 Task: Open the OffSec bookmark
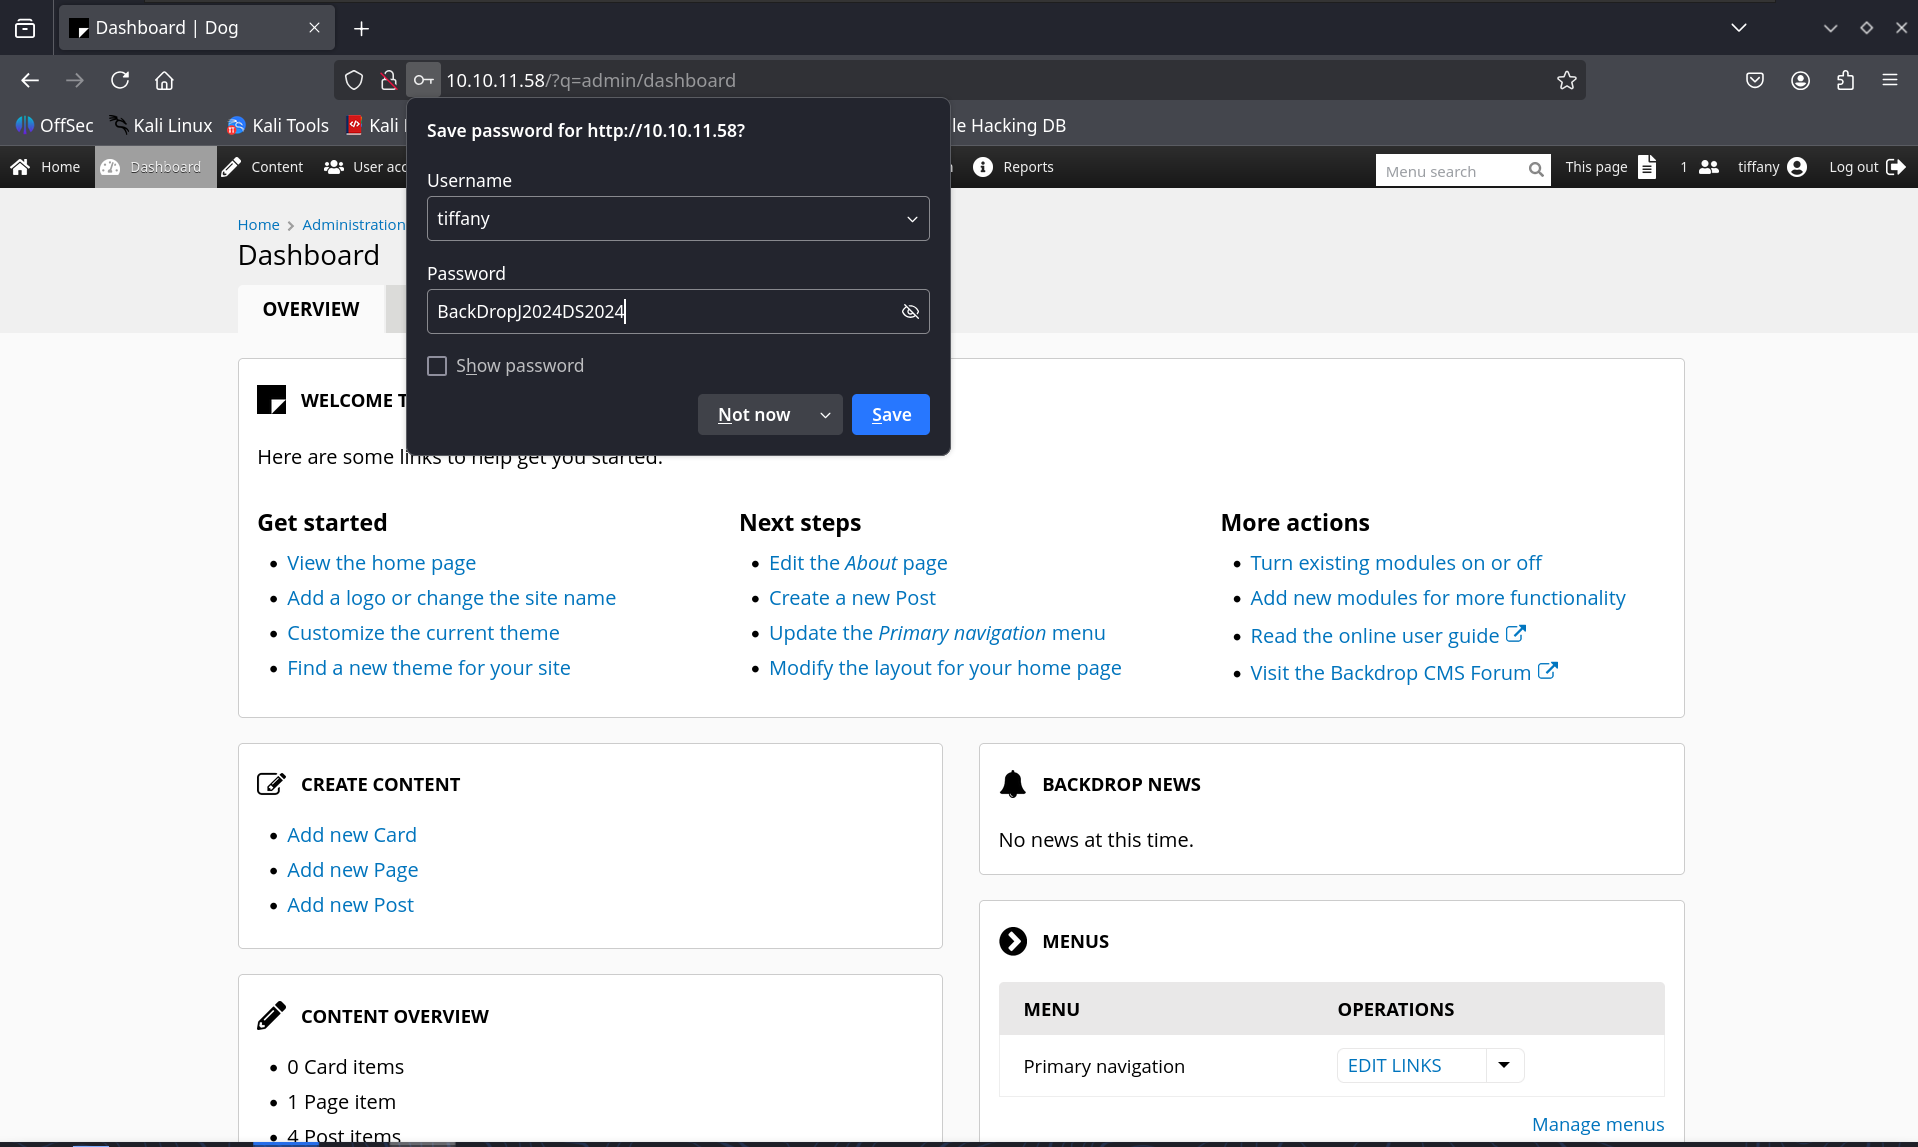[54, 125]
